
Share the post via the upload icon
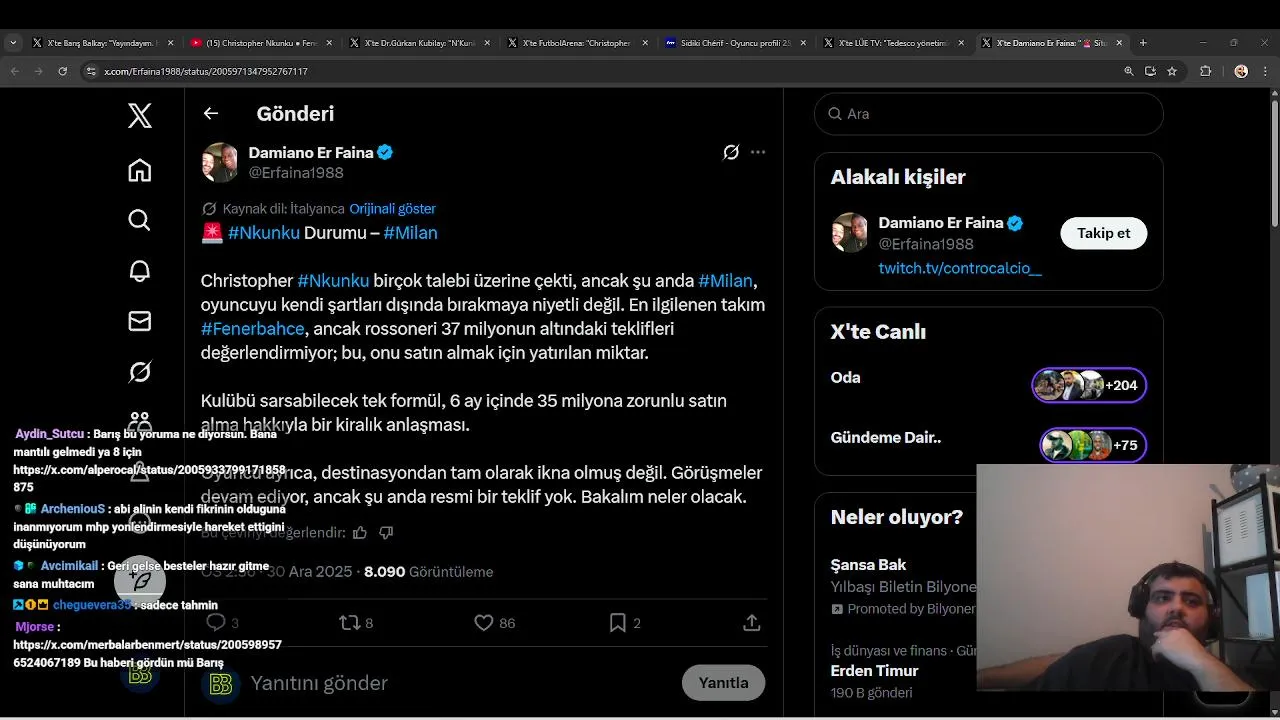752,623
